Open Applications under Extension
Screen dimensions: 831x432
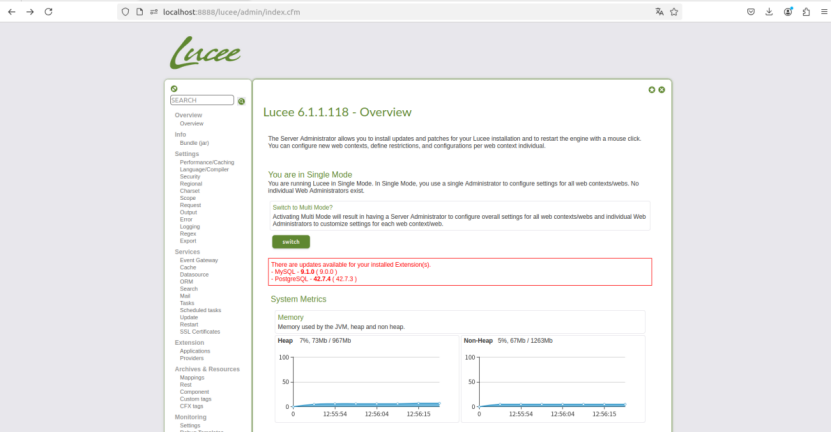pyautogui.click(x=194, y=351)
